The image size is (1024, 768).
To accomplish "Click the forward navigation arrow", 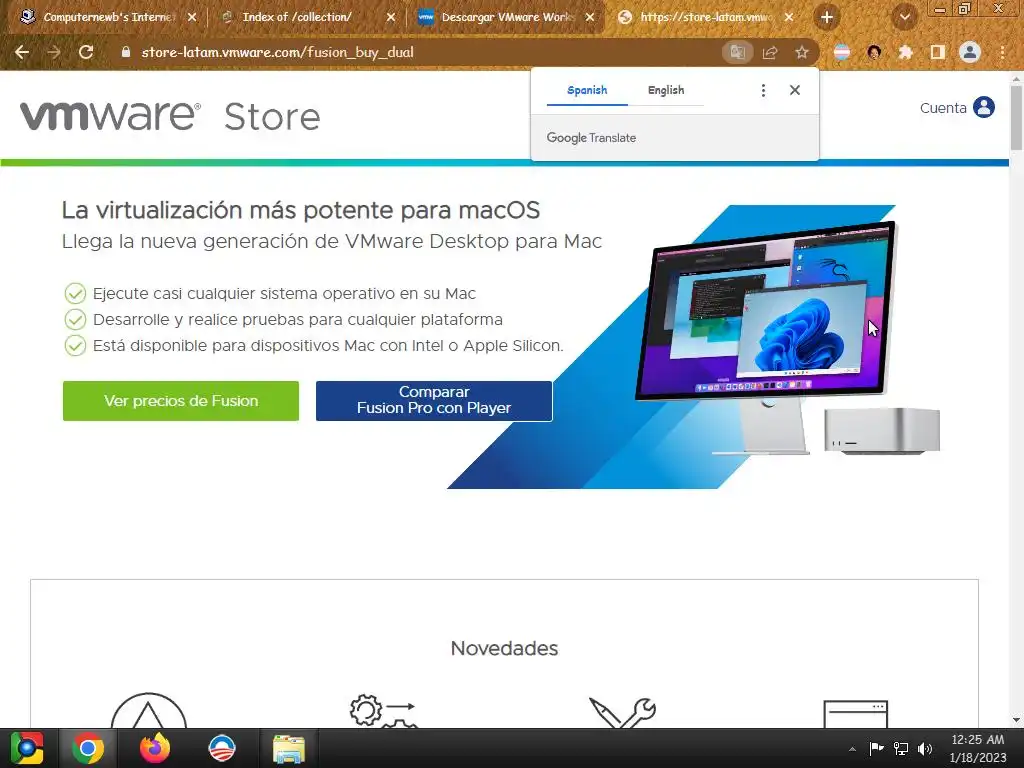I will 54,52.
